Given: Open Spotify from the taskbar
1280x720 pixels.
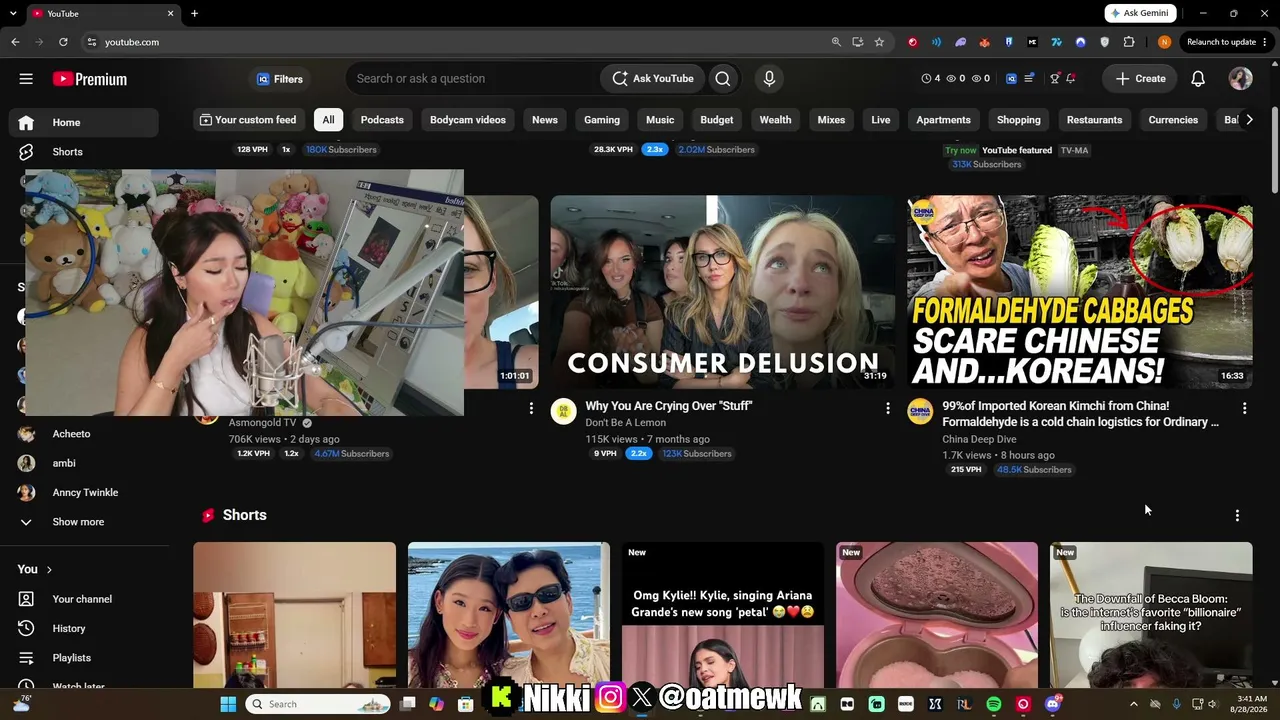Looking at the screenshot, I should point(994,704).
